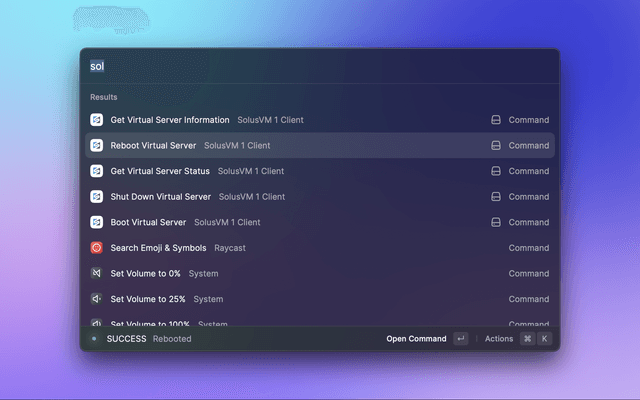Run the Boot Virtual Server command
This screenshot has width=640, height=400.
(x=148, y=222)
